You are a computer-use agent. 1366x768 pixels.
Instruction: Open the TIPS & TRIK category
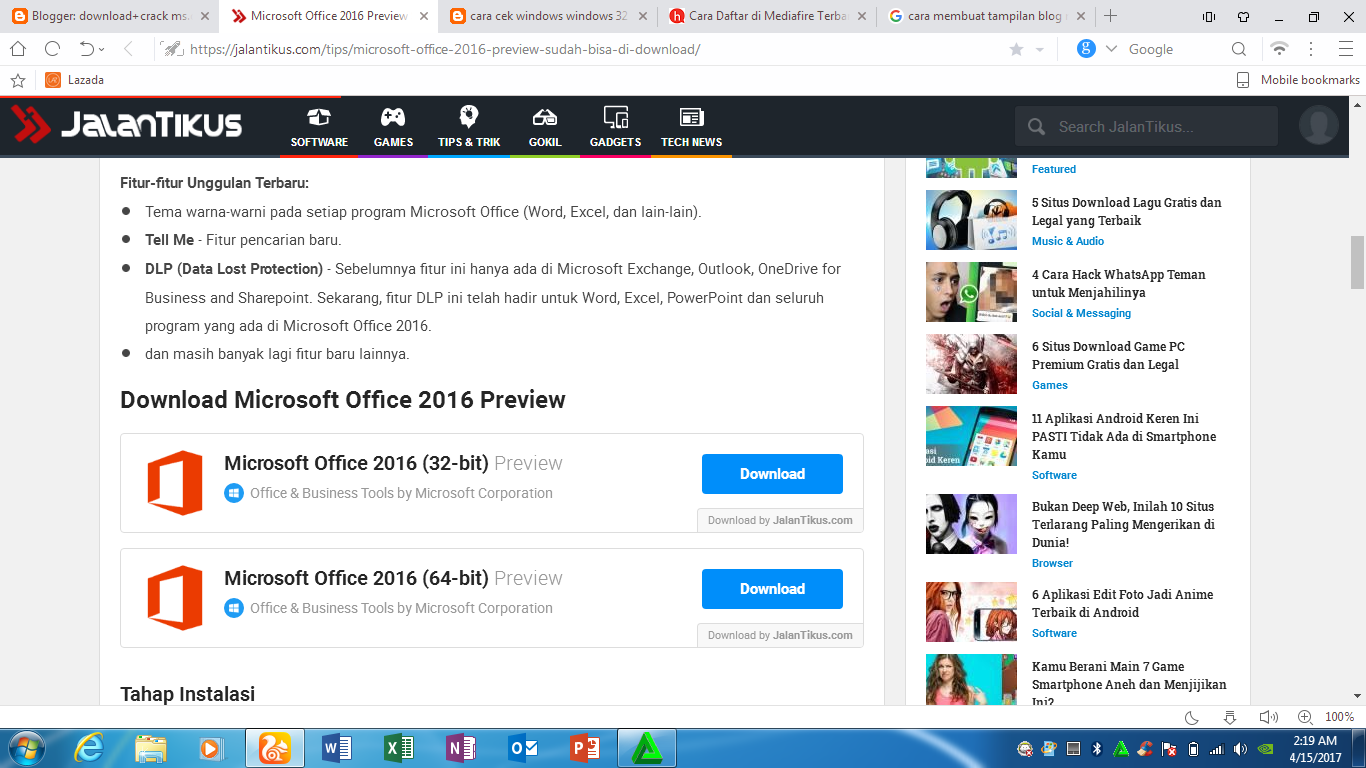pyautogui.click(x=469, y=128)
